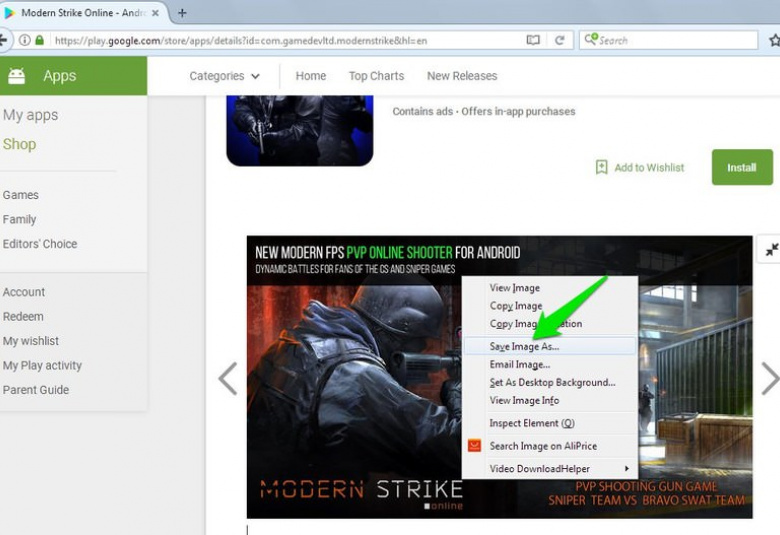
Task: Open New Releases
Action: click(462, 76)
